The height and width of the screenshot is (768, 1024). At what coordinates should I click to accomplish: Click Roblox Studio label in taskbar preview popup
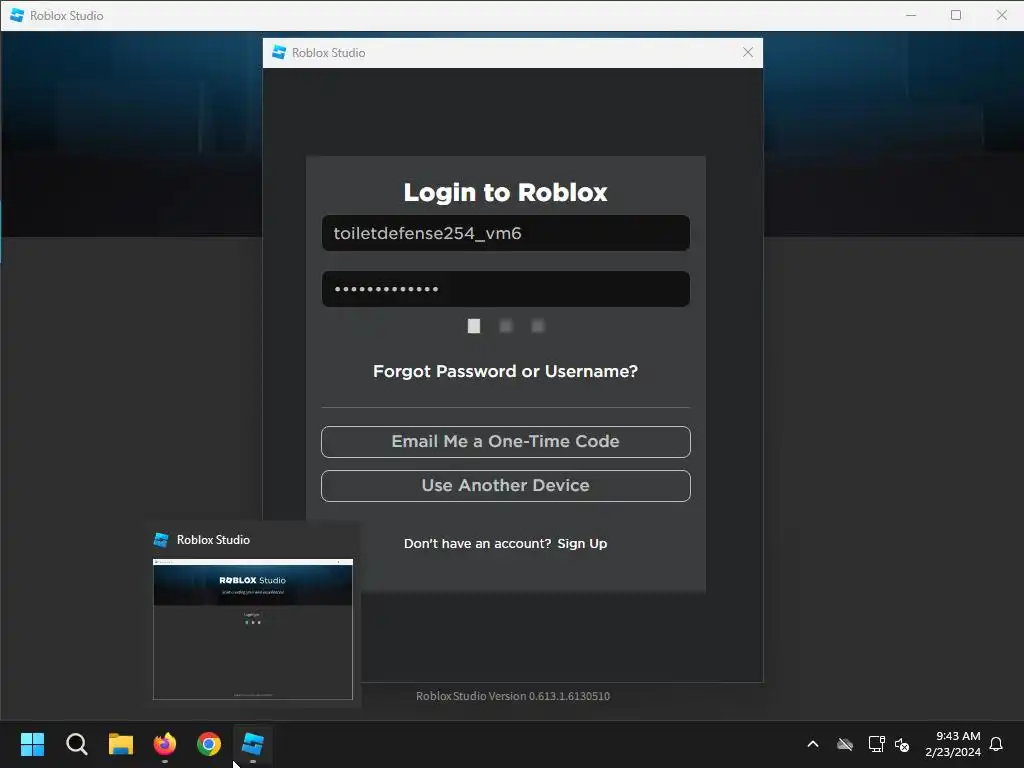tap(213, 540)
